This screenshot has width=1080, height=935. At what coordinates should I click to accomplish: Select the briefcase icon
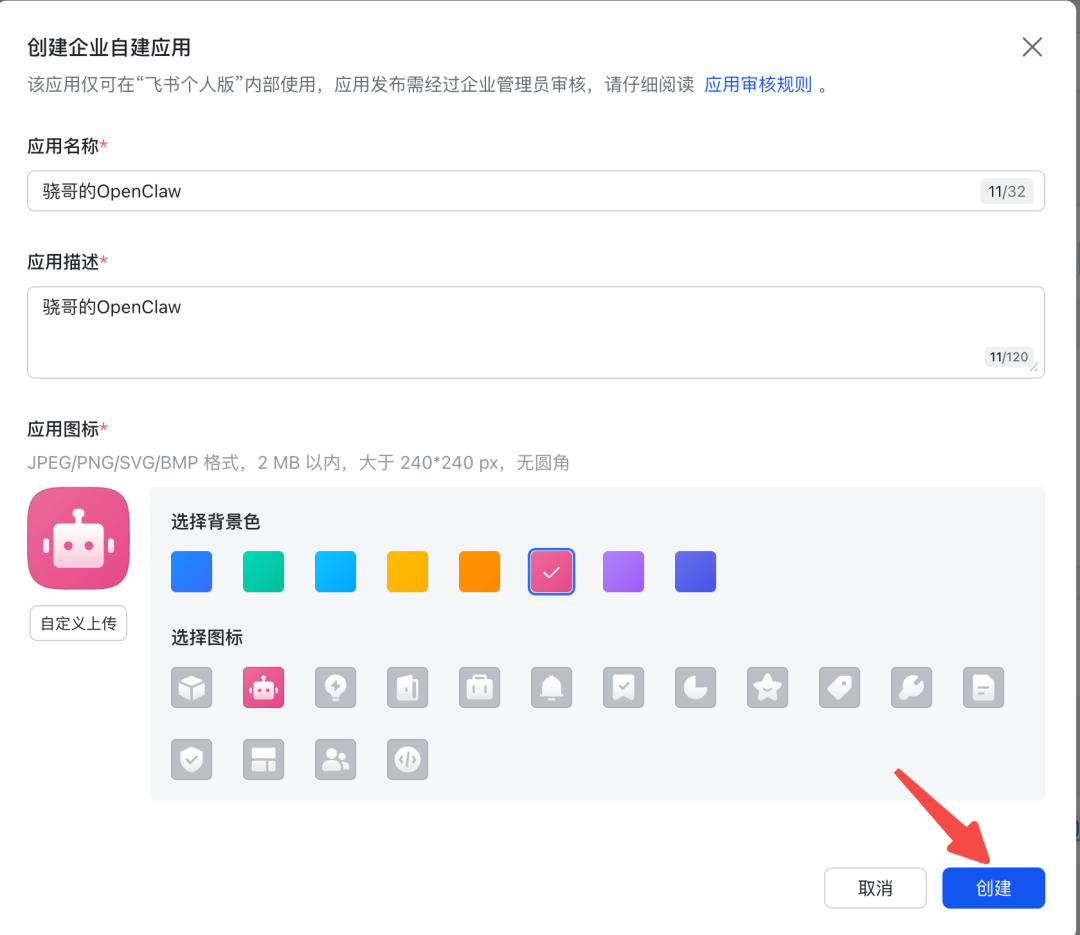click(479, 687)
